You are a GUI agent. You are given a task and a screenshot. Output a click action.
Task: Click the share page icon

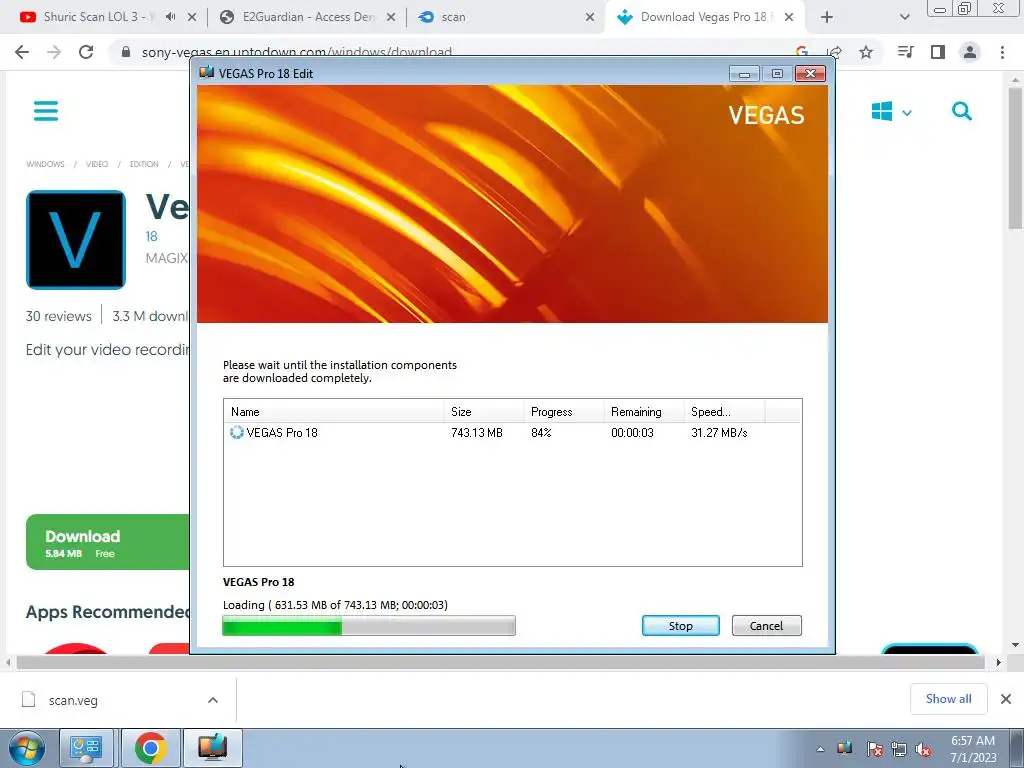pyautogui.click(x=834, y=52)
